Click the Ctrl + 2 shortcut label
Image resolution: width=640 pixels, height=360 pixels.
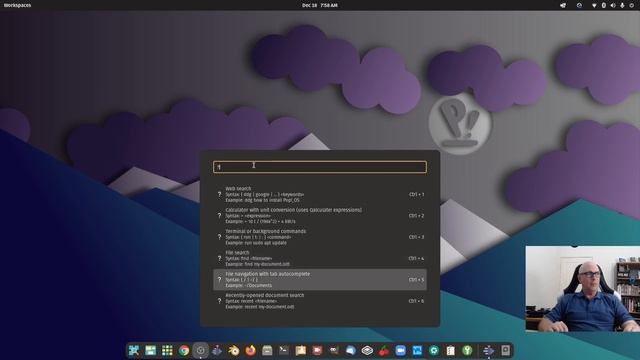(416, 216)
